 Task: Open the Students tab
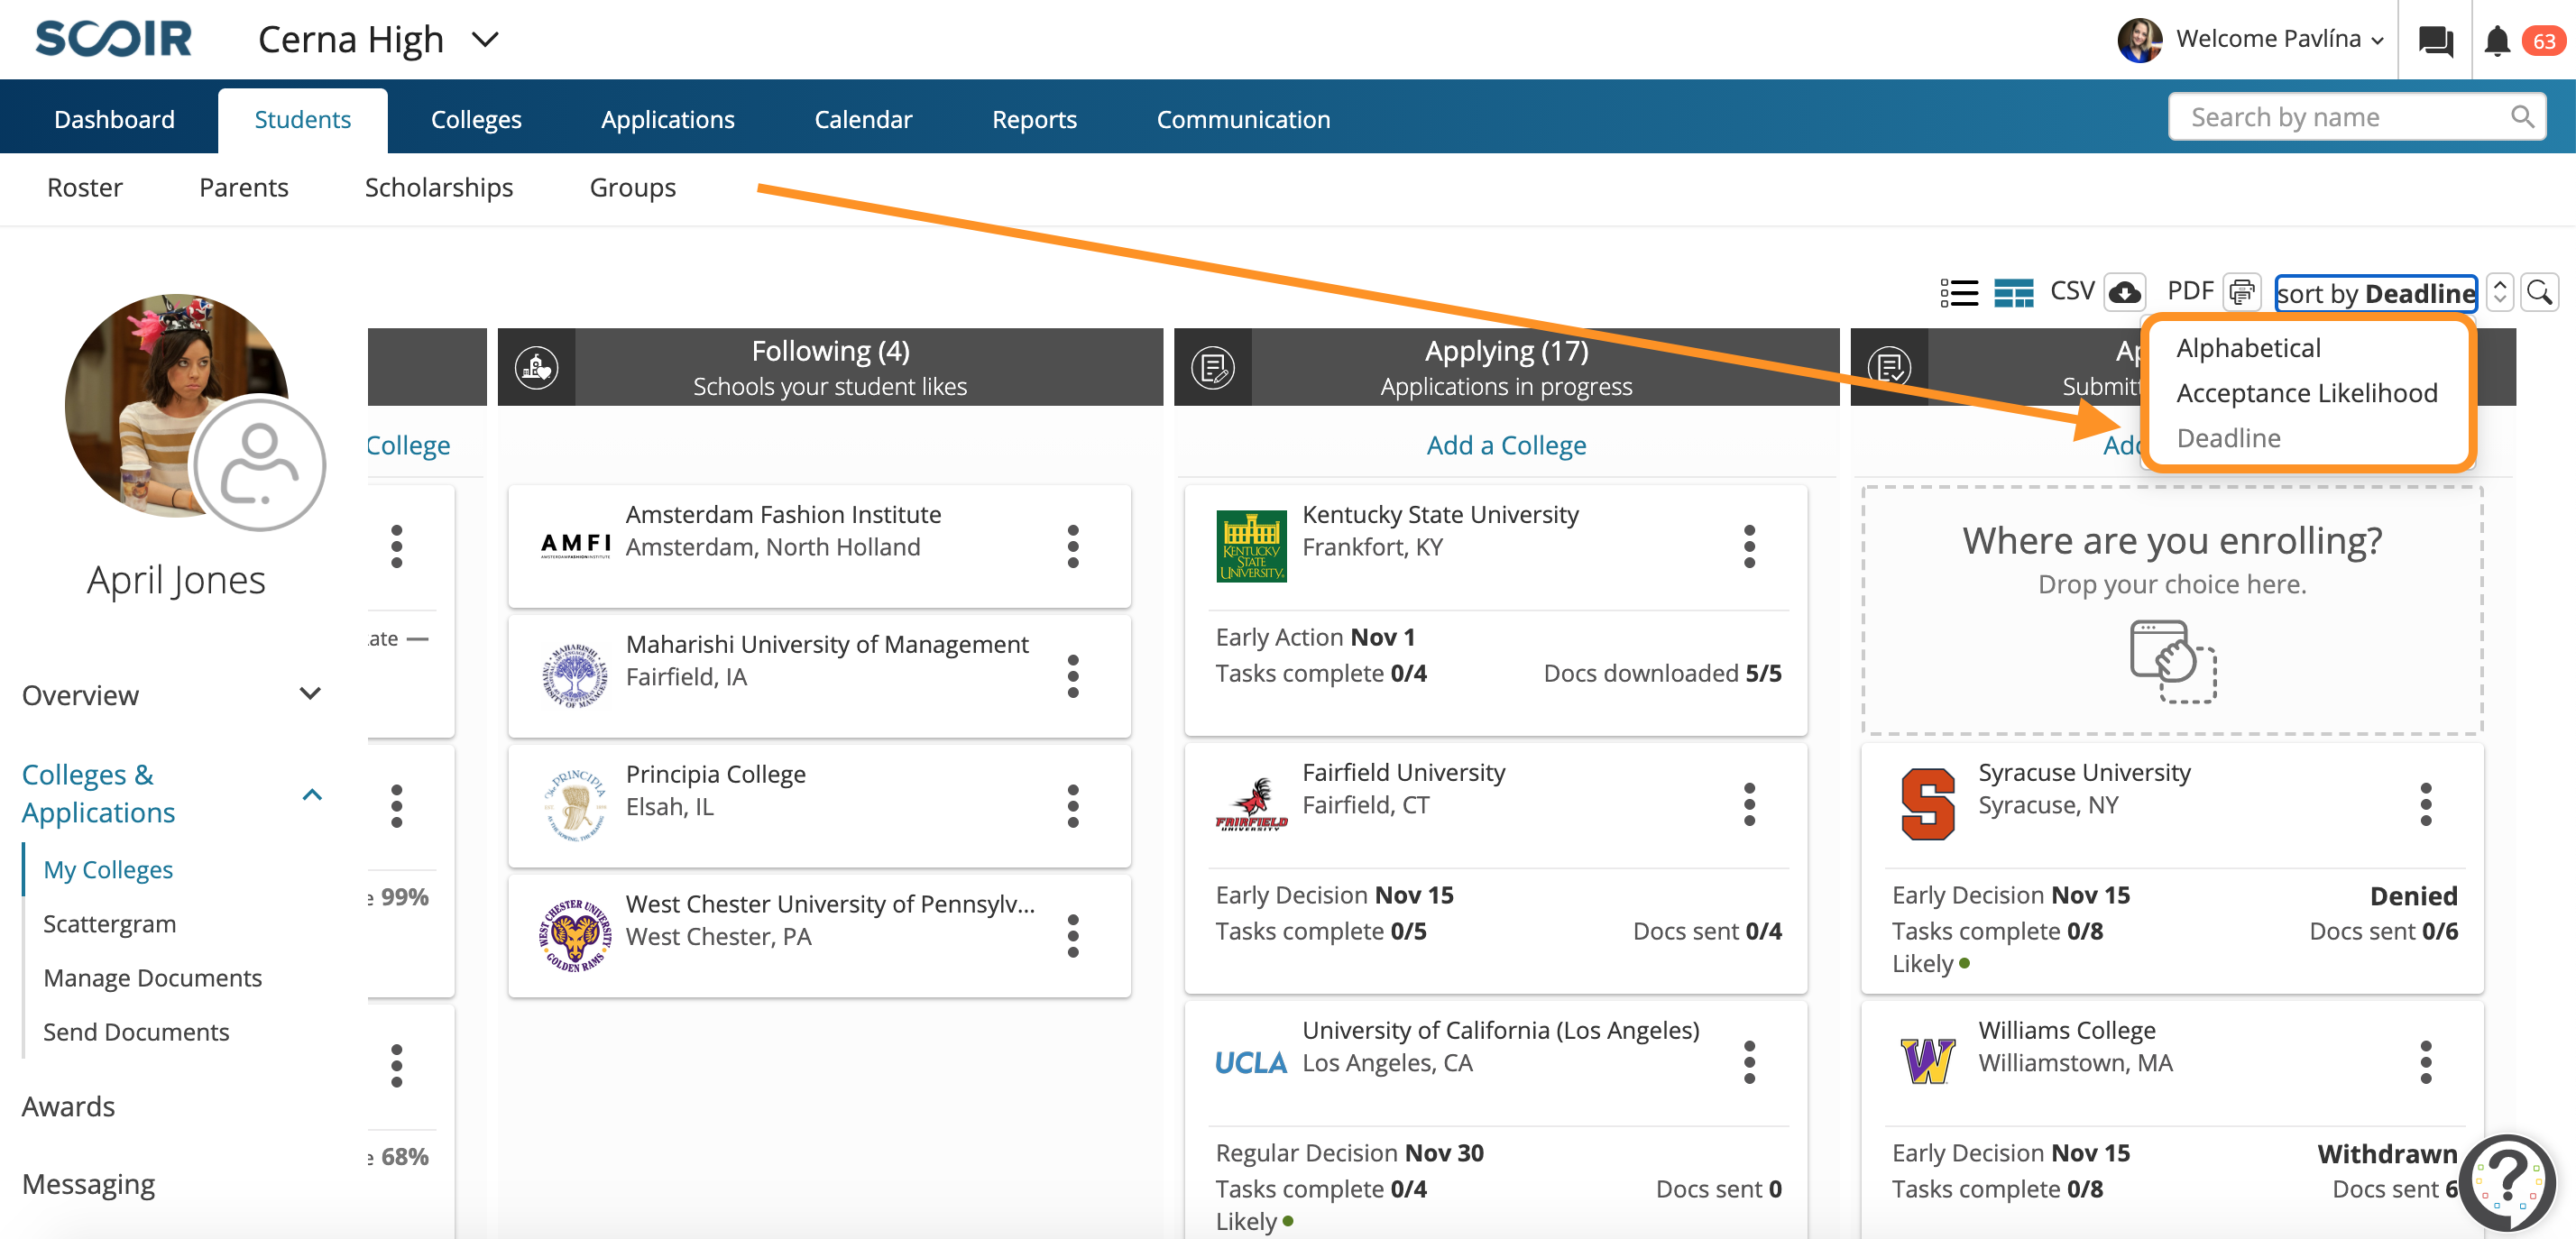(x=302, y=120)
